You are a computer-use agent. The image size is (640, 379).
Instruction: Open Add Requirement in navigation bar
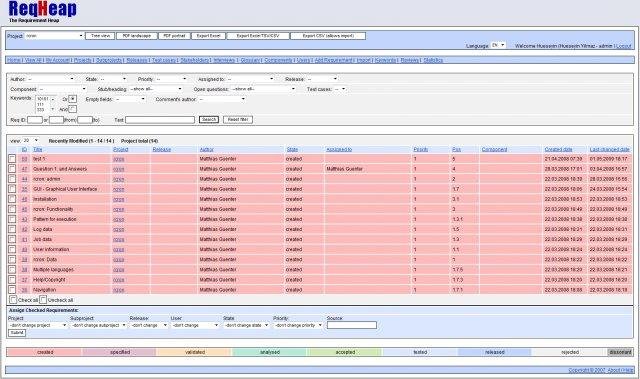(333, 60)
